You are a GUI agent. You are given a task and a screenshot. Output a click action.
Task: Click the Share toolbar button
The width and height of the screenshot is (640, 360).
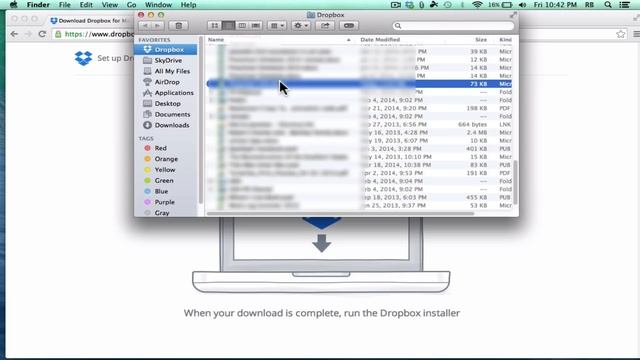click(325, 26)
